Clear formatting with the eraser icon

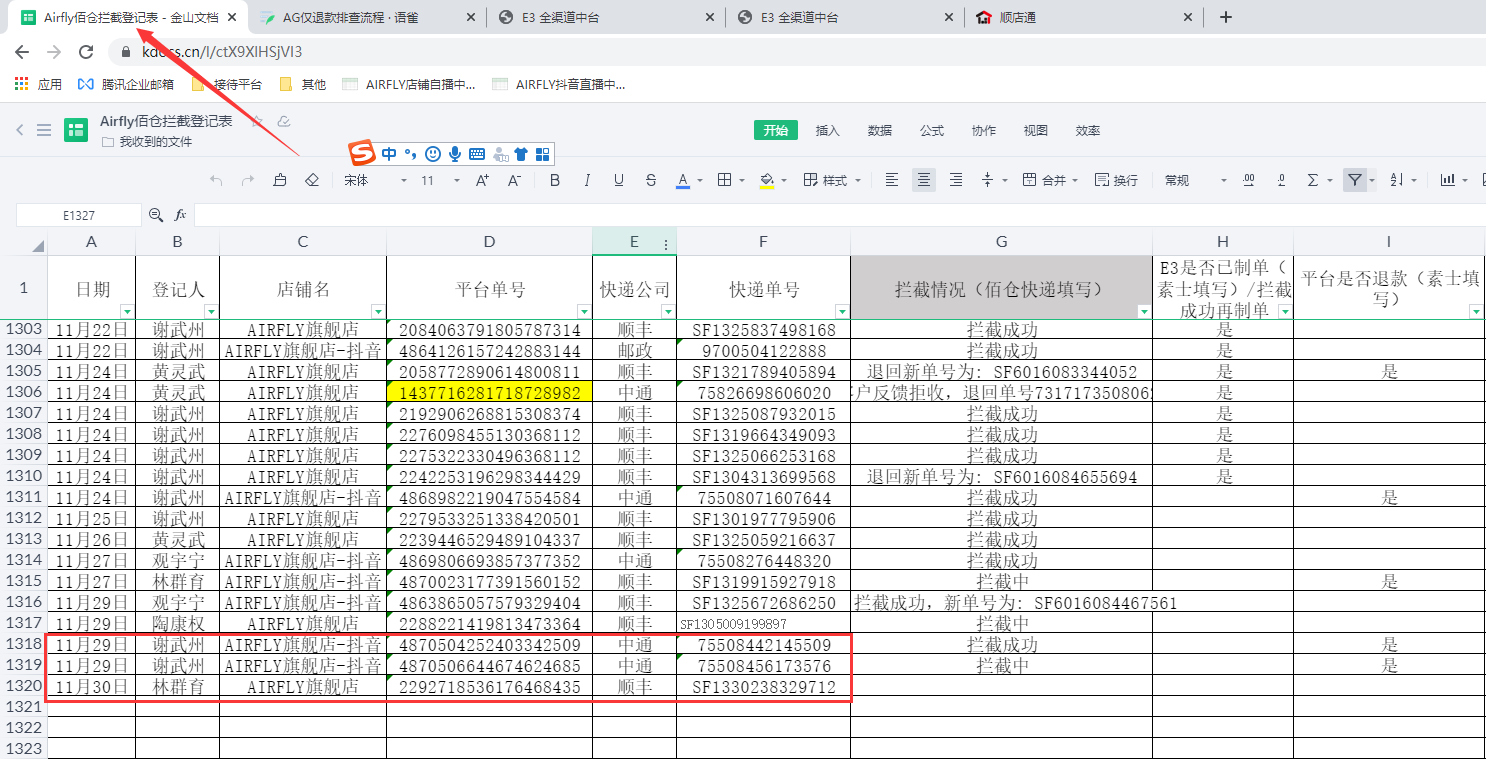312,180
